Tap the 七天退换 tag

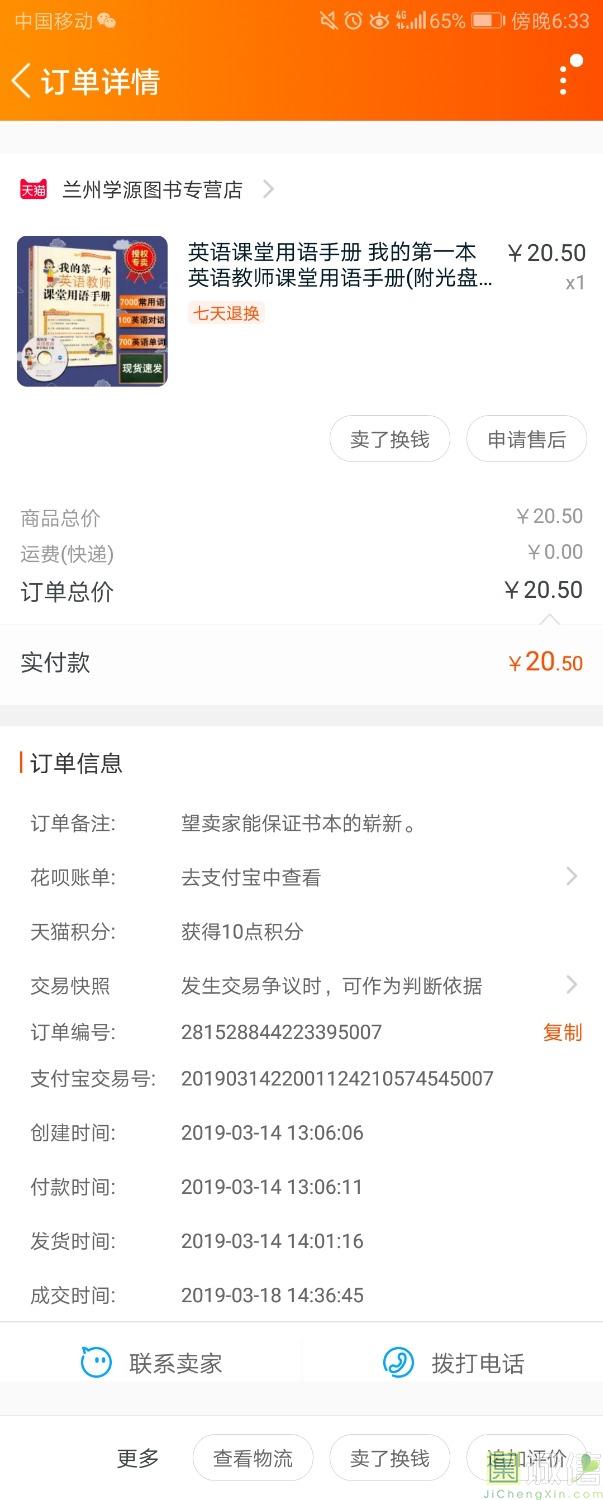coord(226,313)
